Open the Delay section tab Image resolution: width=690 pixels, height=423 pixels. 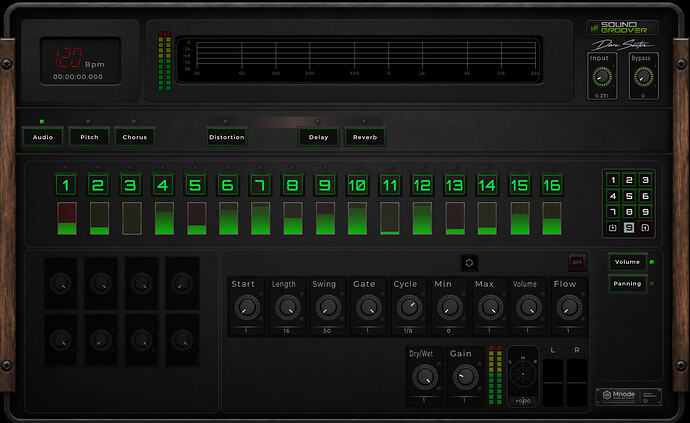point(319,137)
